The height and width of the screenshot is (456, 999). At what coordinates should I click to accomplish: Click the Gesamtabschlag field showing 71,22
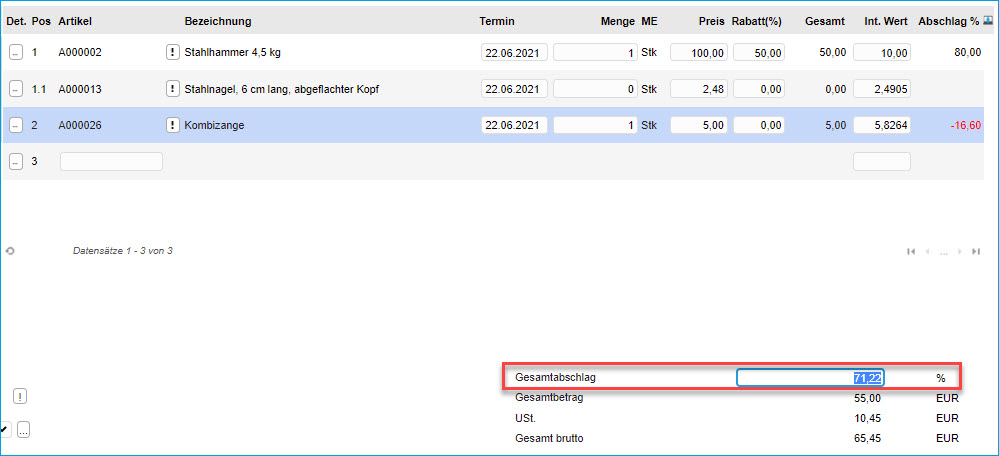click(810, 378)
